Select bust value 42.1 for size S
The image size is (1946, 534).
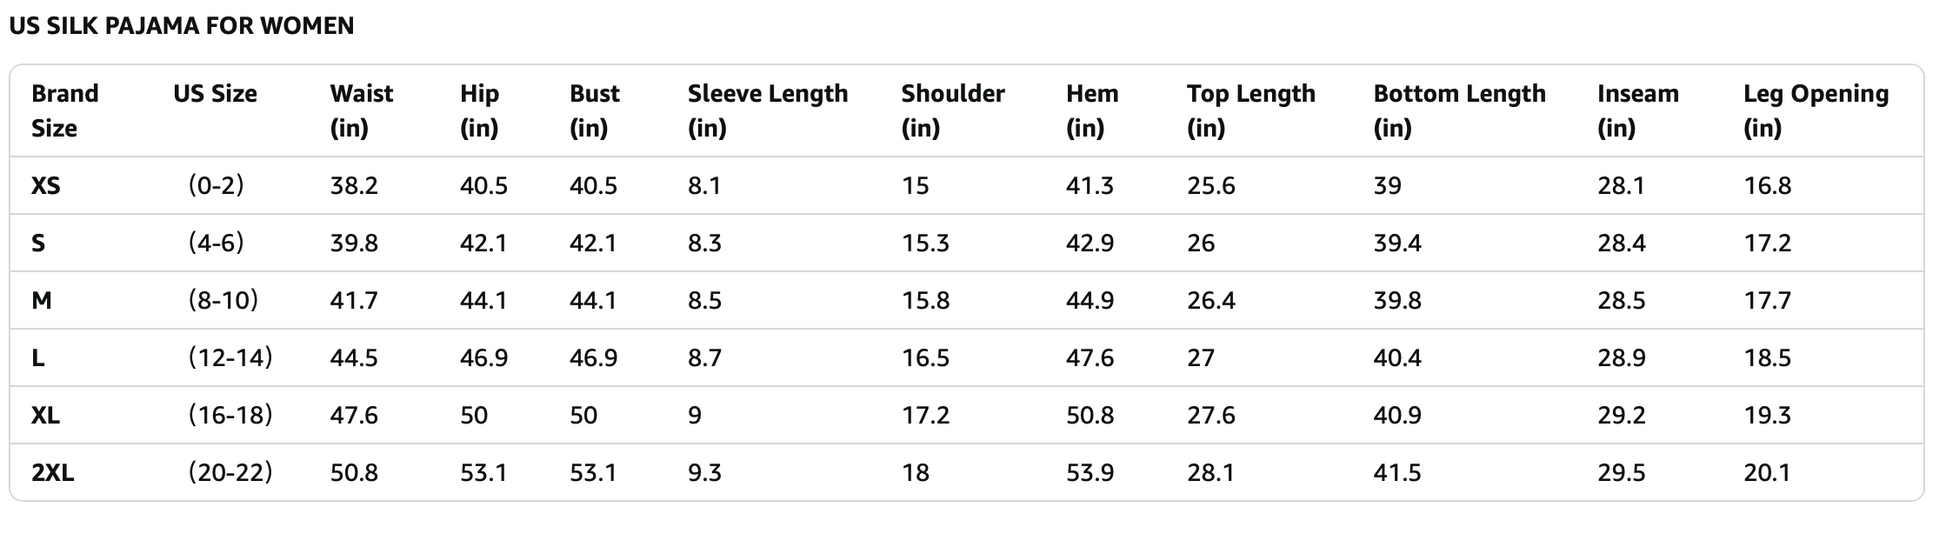click(593, 243)
